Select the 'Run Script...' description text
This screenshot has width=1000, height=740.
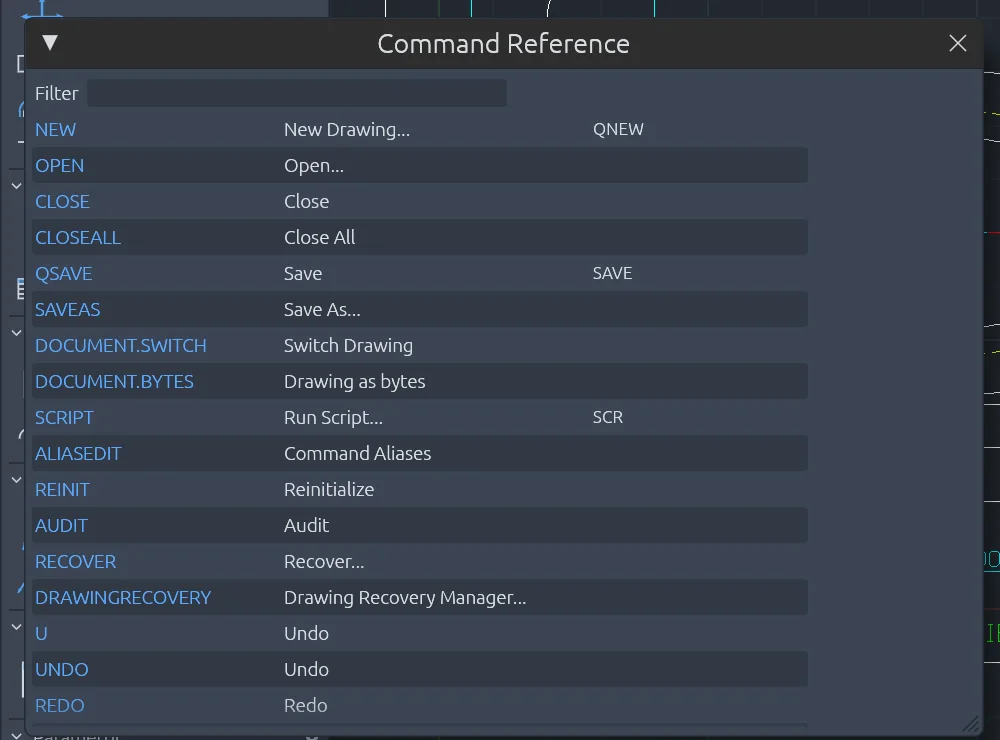click(334, 418)
